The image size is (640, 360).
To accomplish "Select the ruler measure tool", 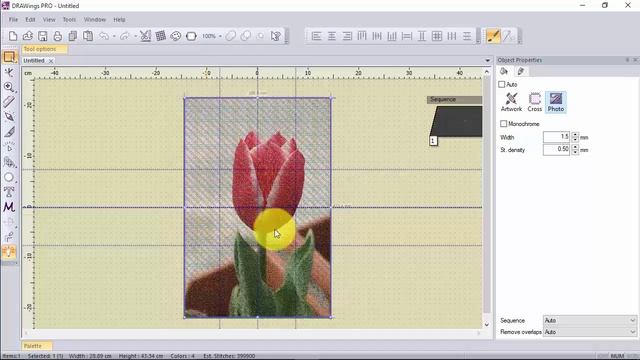I will click(x=9, y=102).
